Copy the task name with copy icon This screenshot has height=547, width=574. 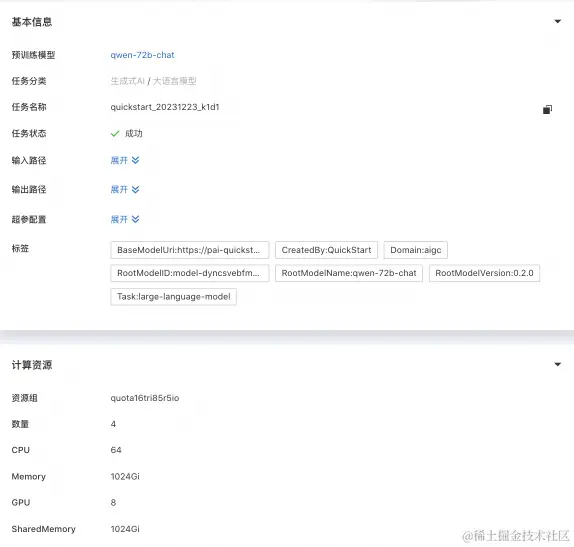point(547,109)
